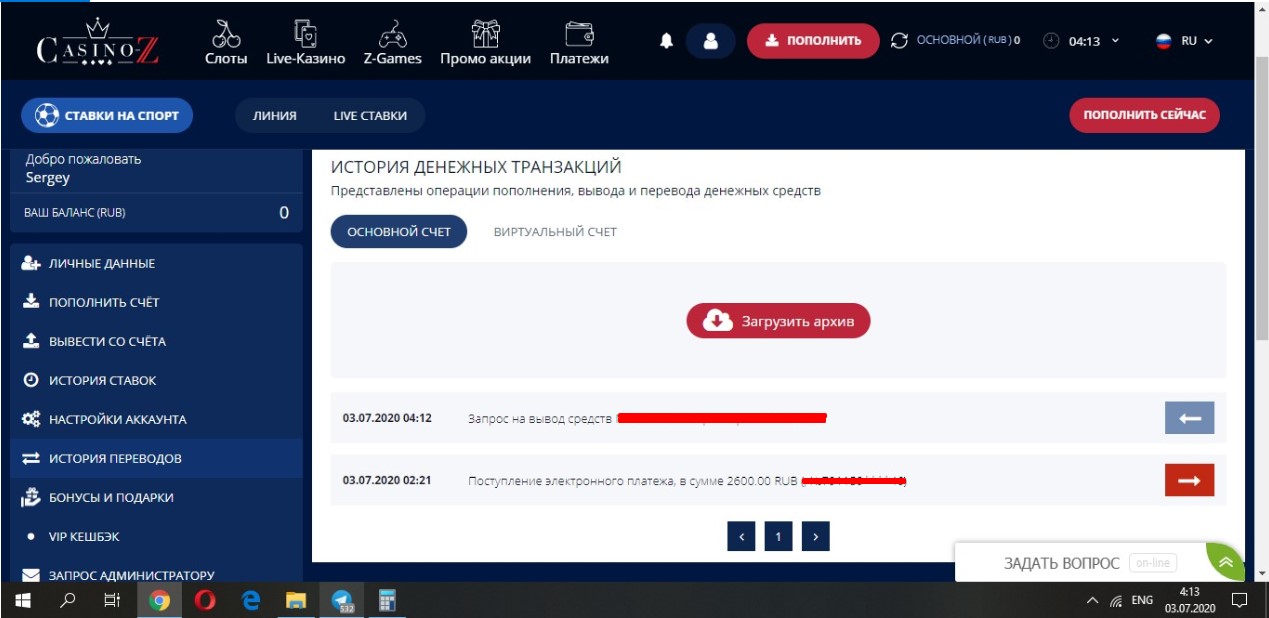Open LIVE СТАВКИ section
Image resolution: width=1269 pixels, height=618 pixels.
(370, 116)
